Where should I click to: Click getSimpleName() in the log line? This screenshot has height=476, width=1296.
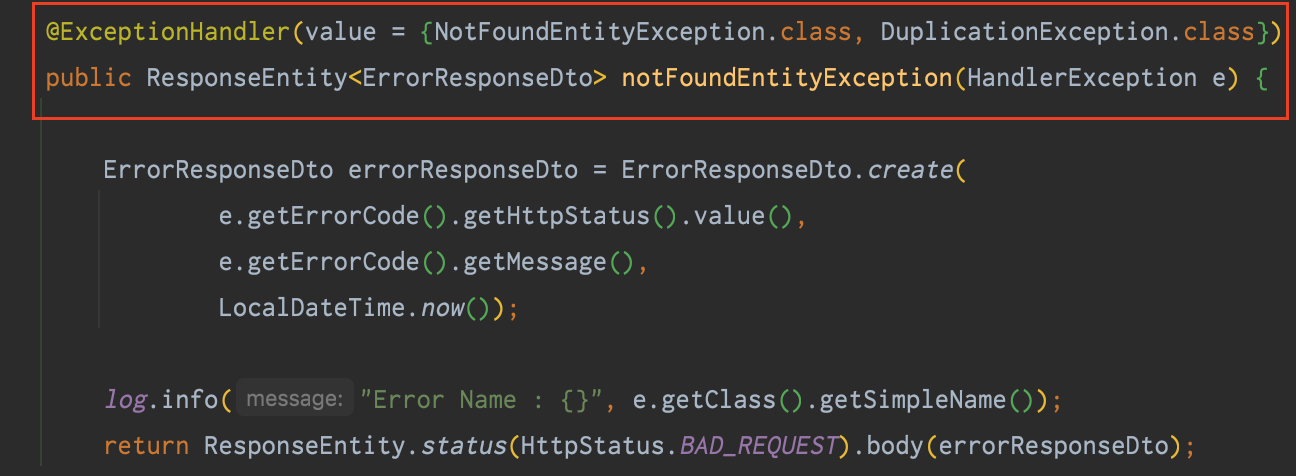pyautogui.click(x=926, y=400)
